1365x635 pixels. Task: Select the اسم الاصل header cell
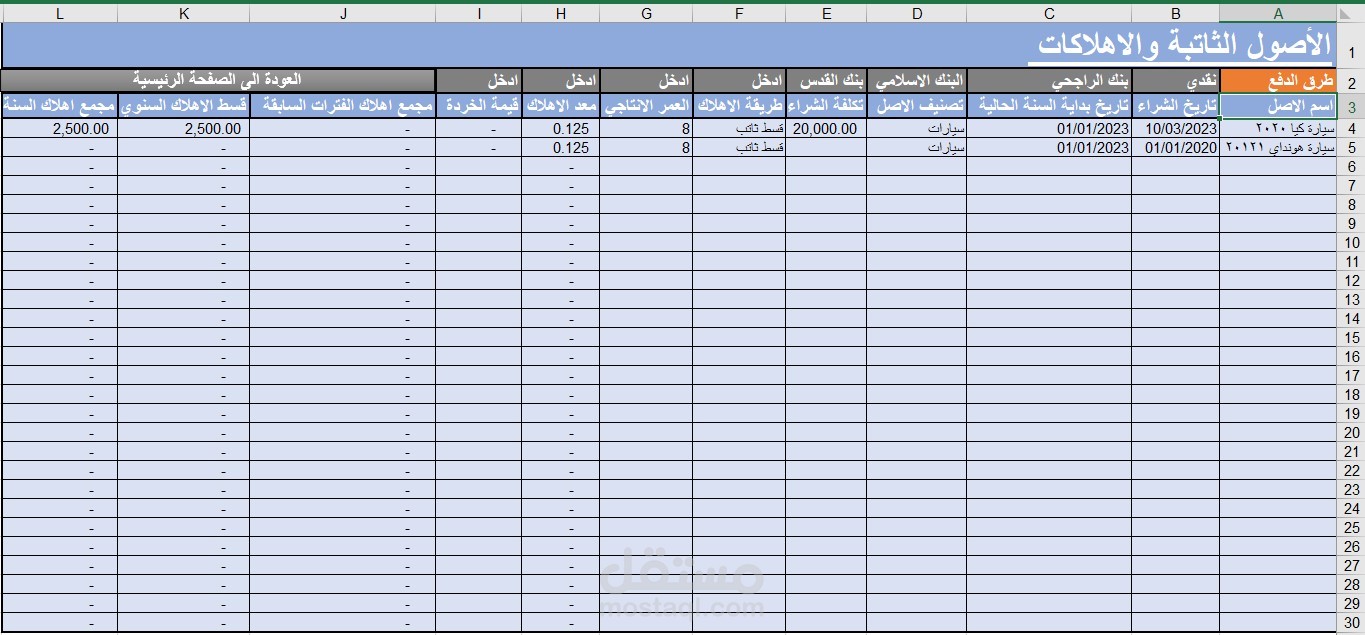coord(1277,106)
